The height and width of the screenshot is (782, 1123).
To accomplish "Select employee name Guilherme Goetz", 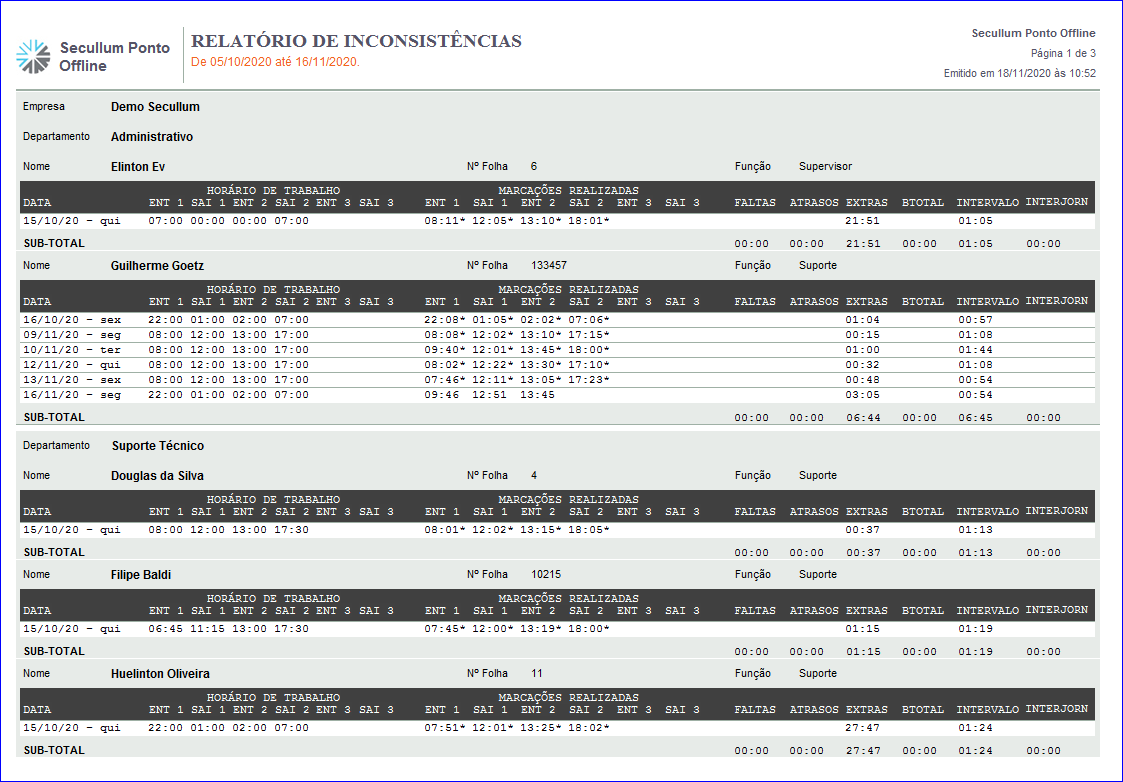I will pyautogui.click(x=157, y=266).
